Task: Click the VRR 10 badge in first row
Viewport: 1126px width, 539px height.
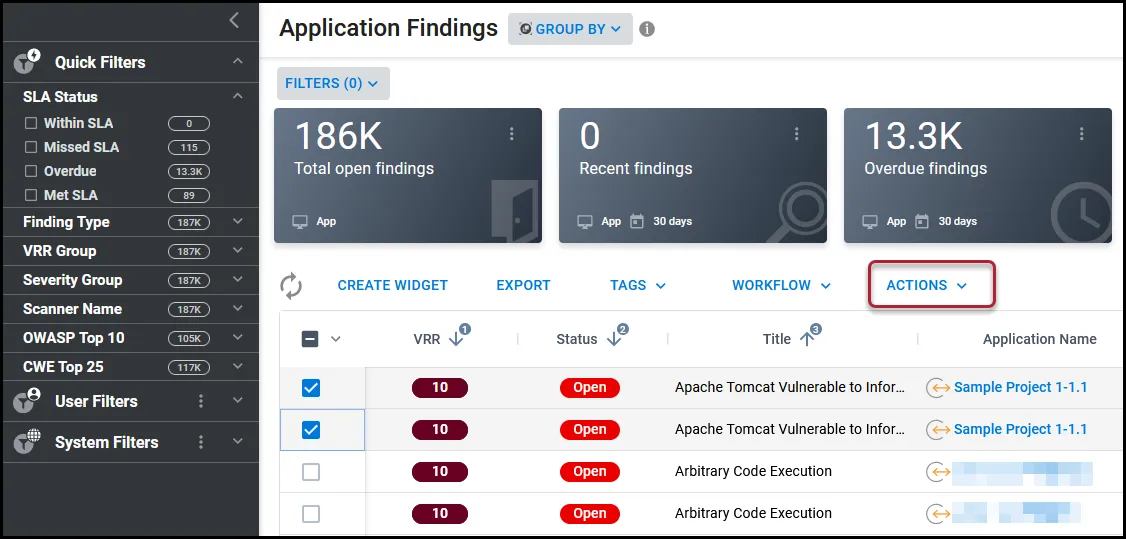Action: point(439,388)
